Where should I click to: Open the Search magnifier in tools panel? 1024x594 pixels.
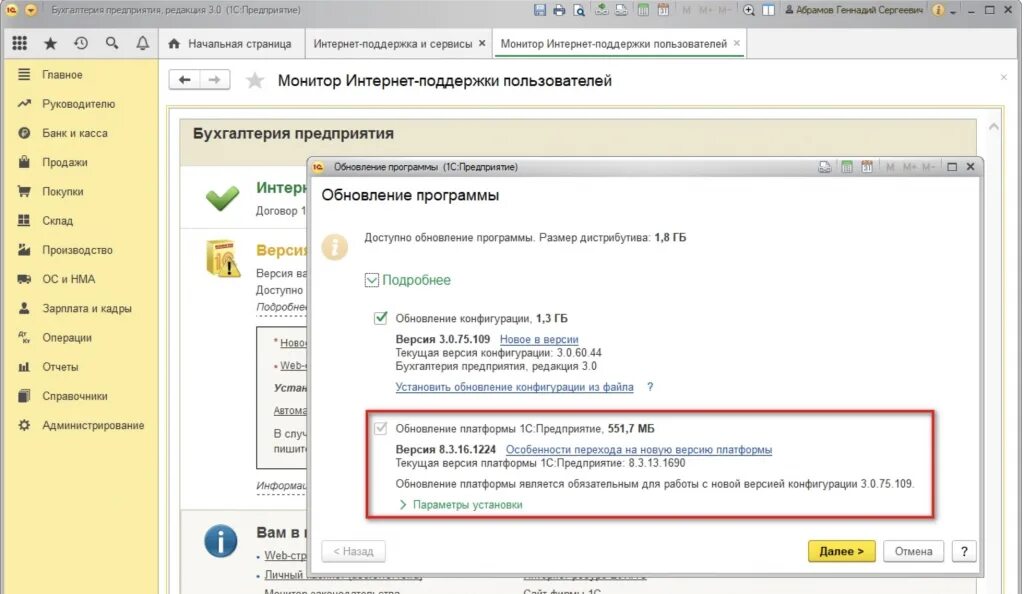112,43
